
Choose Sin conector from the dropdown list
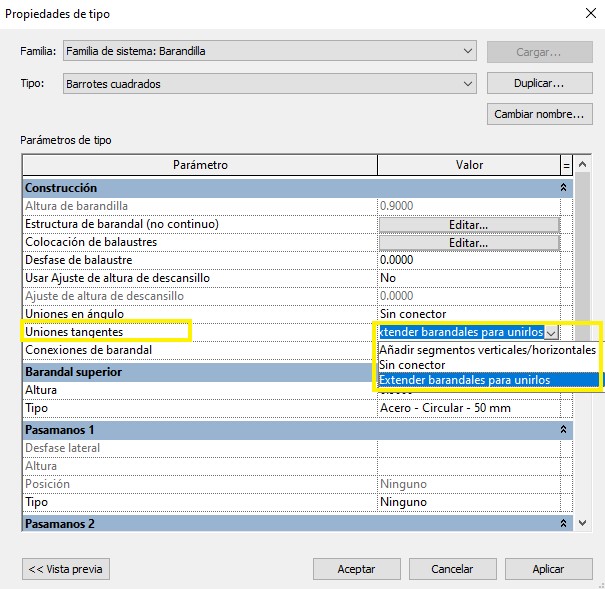pos(412,365)
